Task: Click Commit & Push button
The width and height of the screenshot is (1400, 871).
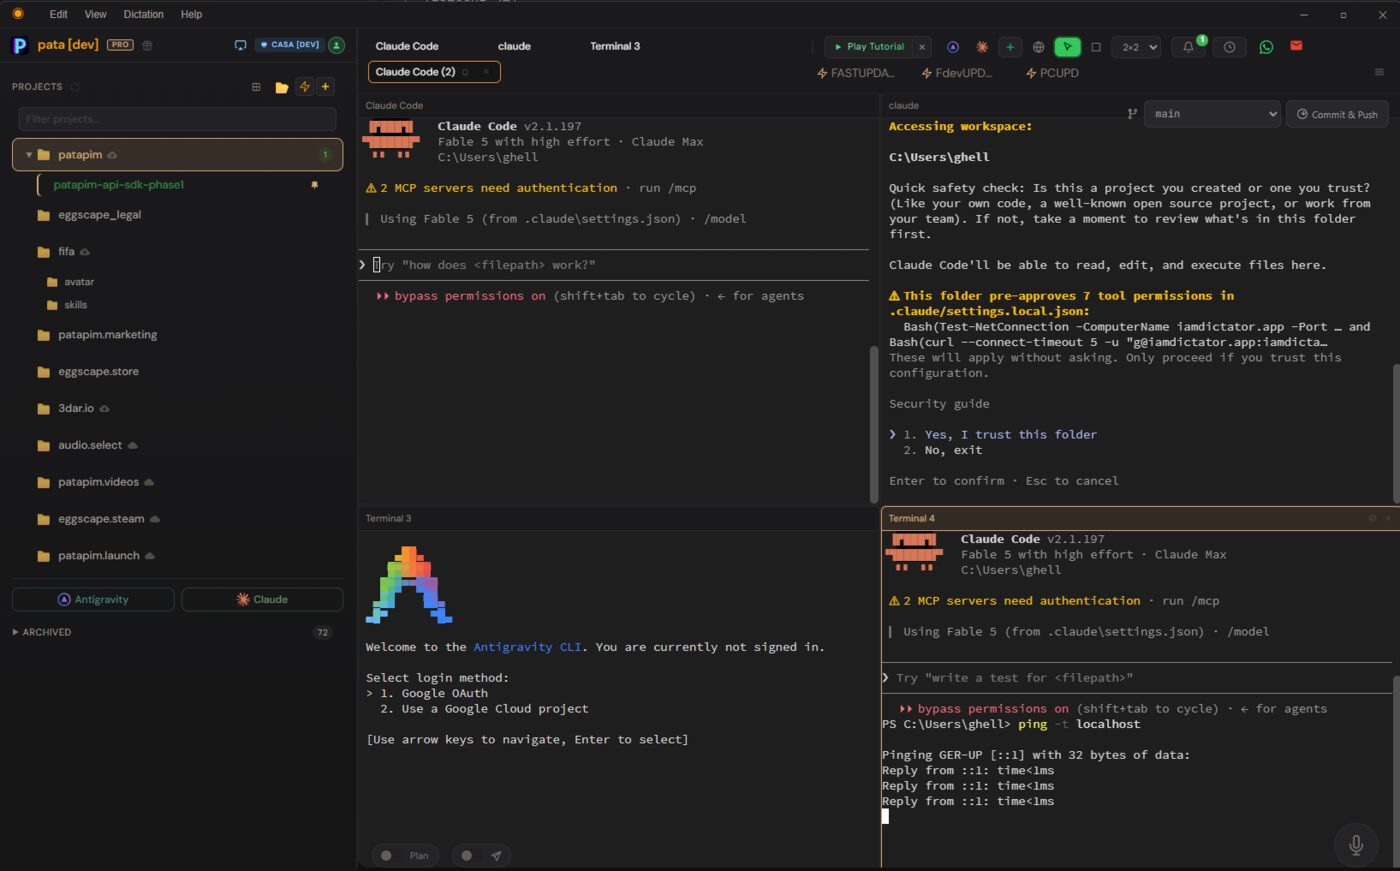Action: [1337, 114]
